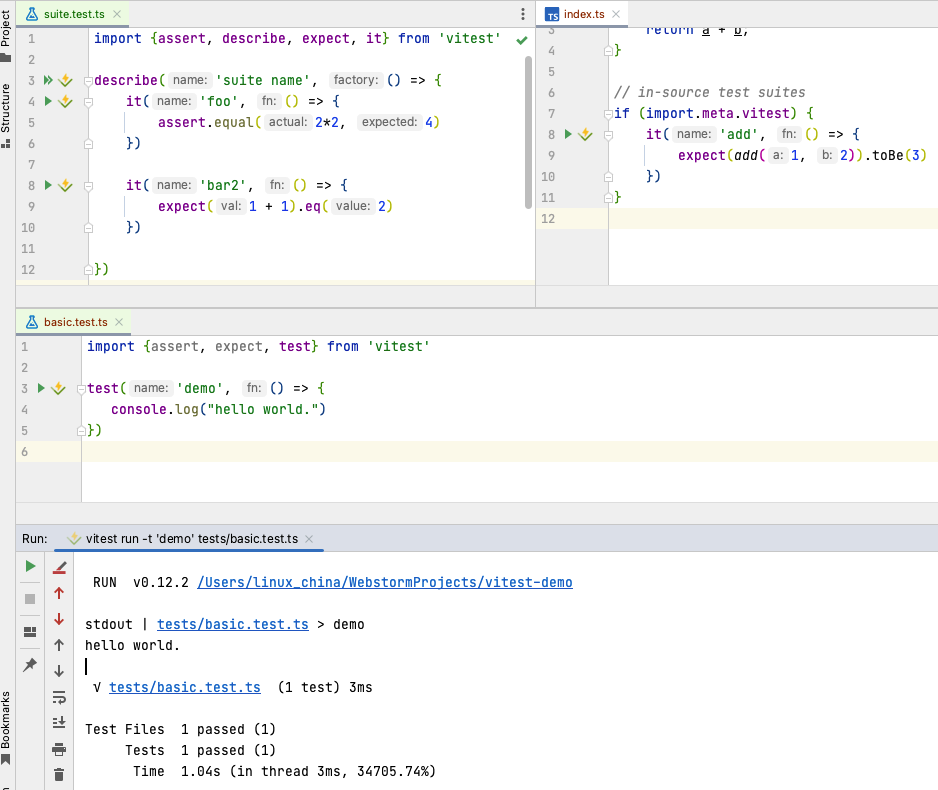Jump to previous stack trace up arrow
Image resolution: width=938 pixels, height=790 pixels.
pyautogui.click(x=59, y=645)
